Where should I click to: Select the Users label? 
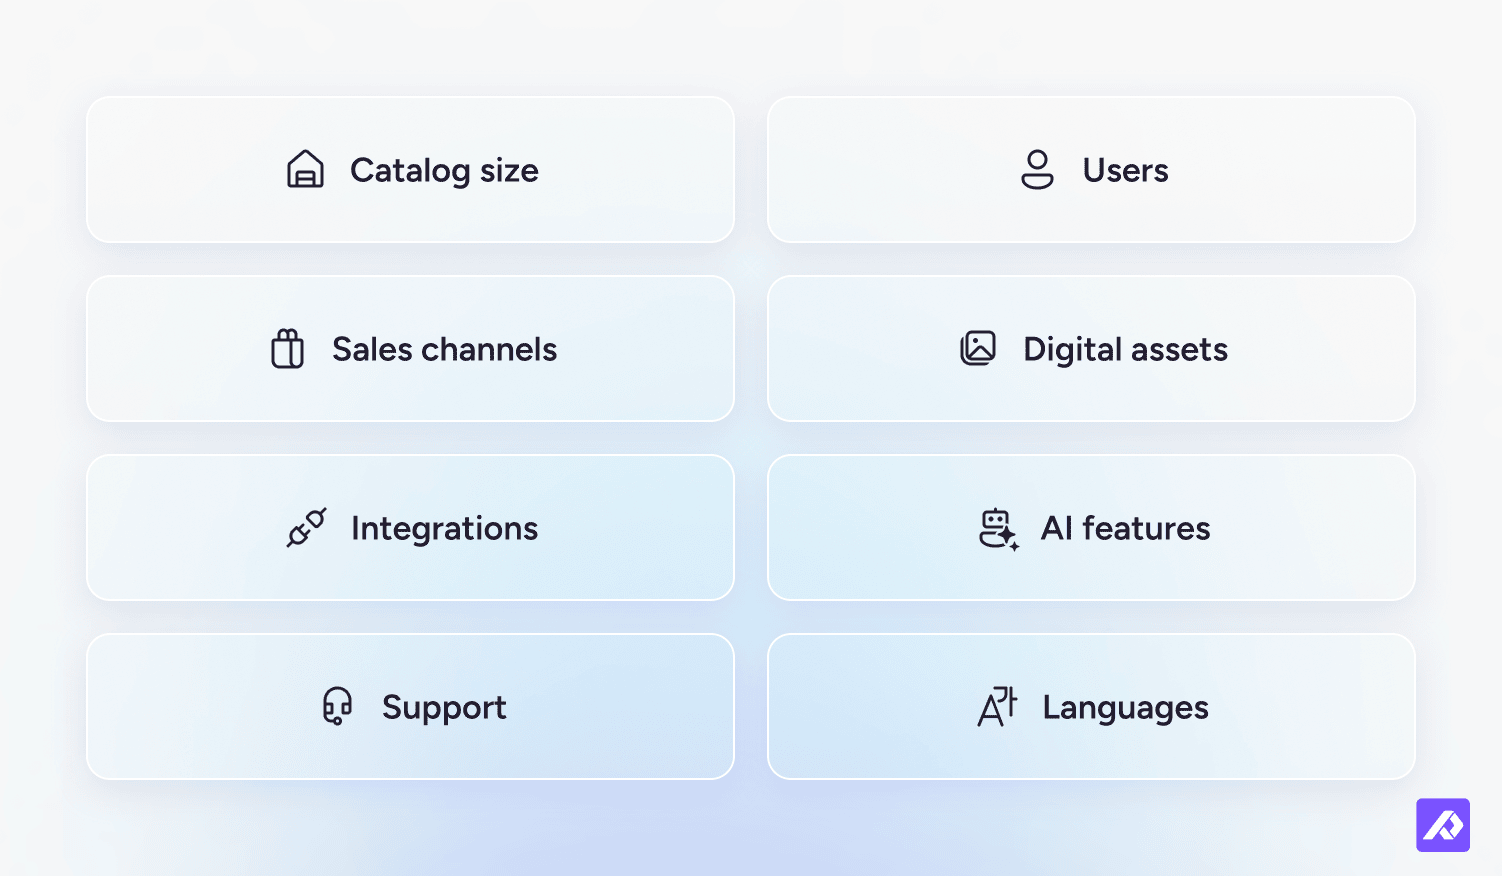[x=1125, y=170]
